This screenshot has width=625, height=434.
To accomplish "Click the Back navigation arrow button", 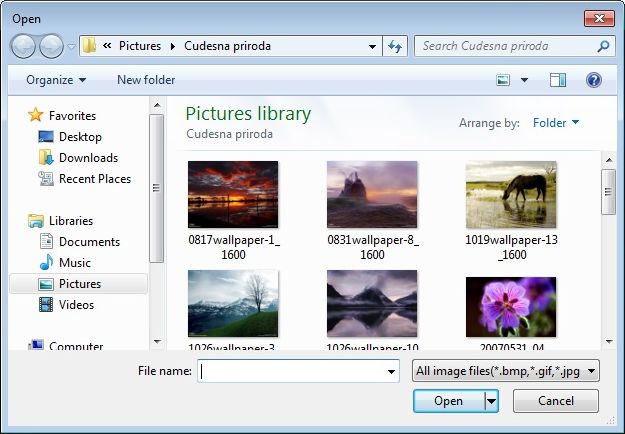I will coord(24,46).
